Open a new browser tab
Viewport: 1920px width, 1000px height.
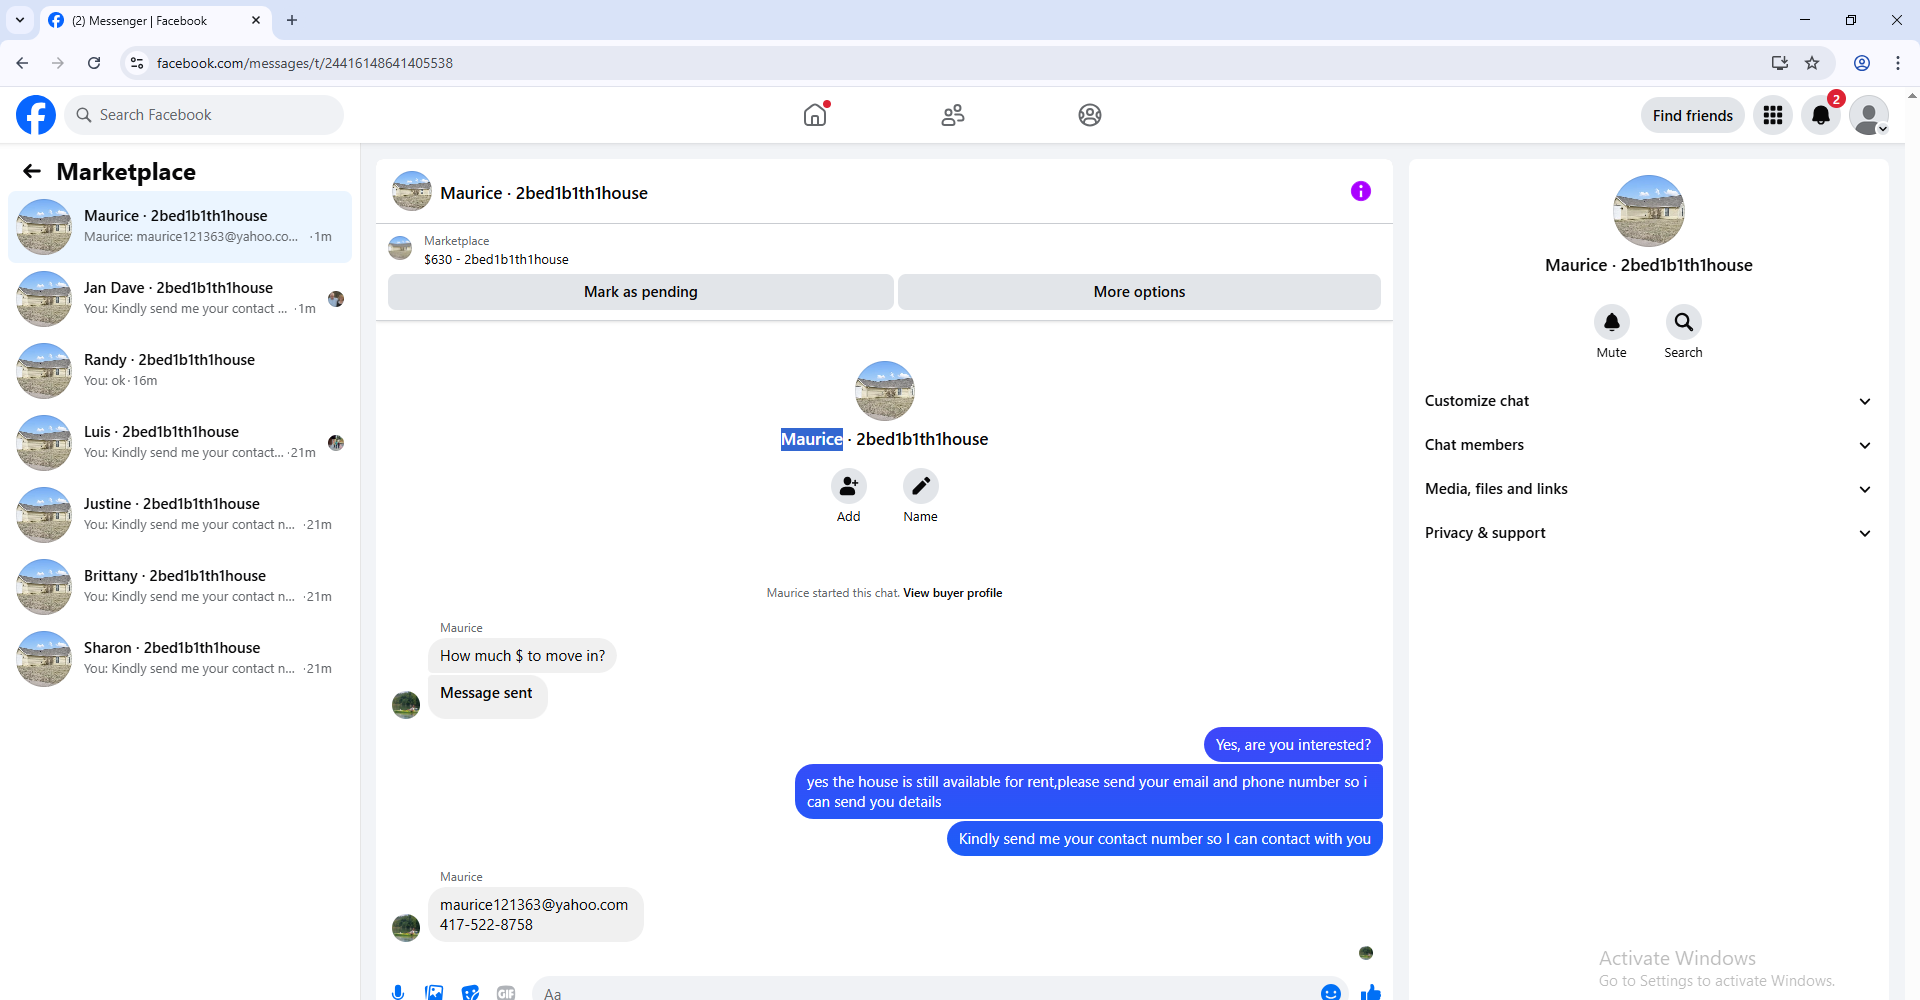292,20
